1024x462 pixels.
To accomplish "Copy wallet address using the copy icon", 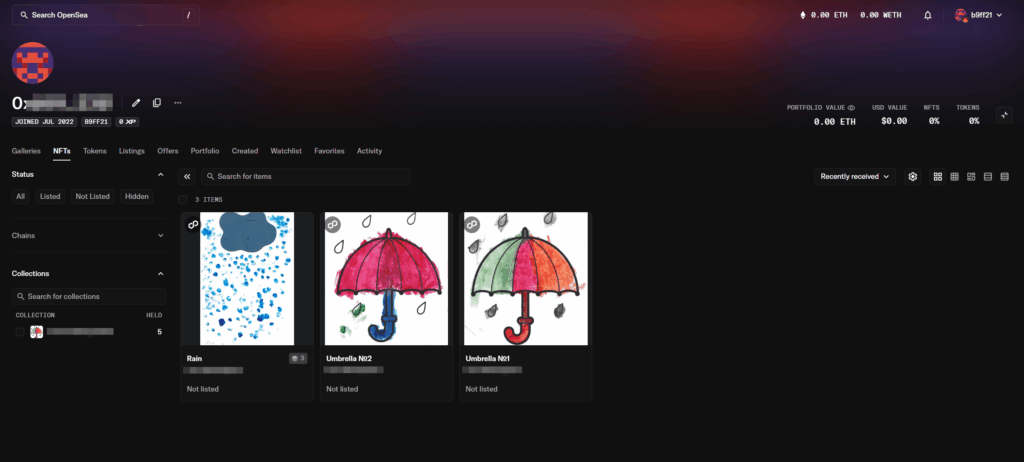I will click(157, 102).
